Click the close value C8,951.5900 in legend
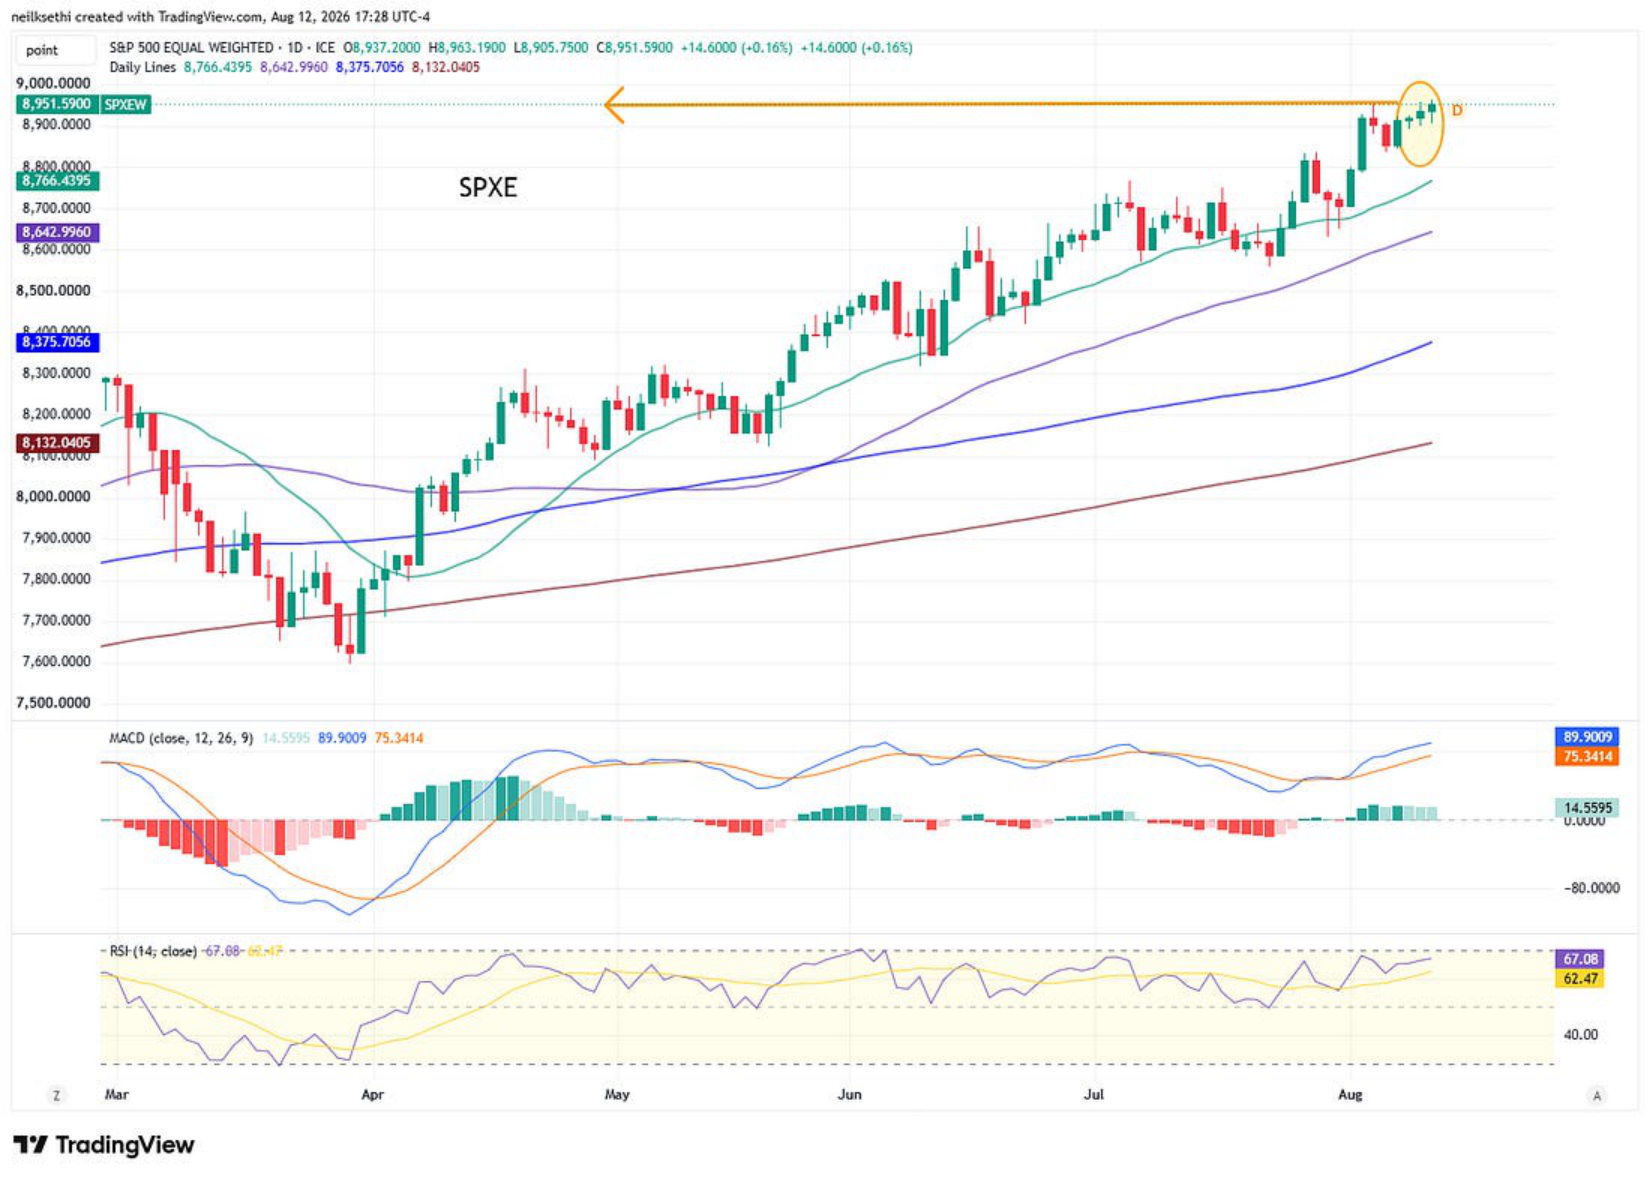1650x1179 pixels. pyautogui.click(x=634, y=47)
